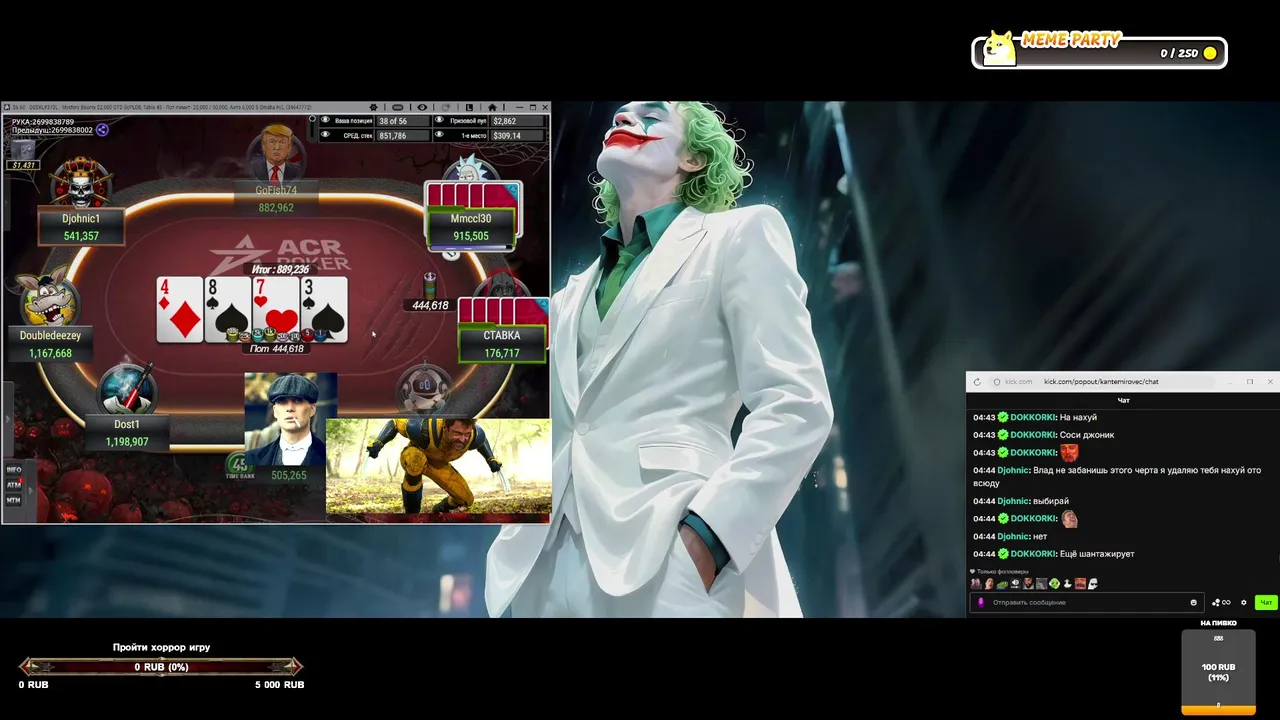
Task: Toggle eye next to '1-е место'
Action: point(439,134)
